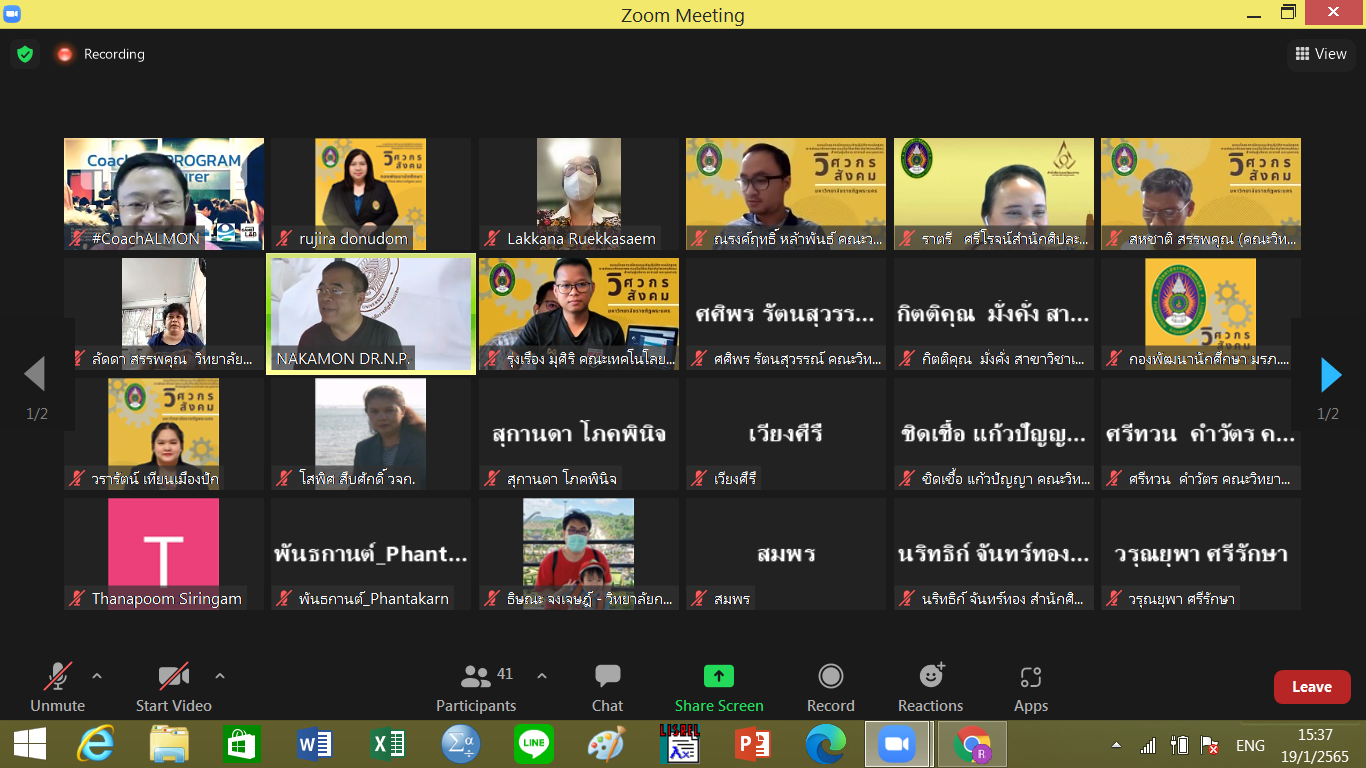Image resolution: width=1366 pixels, height=768 pixels.
Task: Open Microsoft Word from the taskbar
Action: coord(315,744)
